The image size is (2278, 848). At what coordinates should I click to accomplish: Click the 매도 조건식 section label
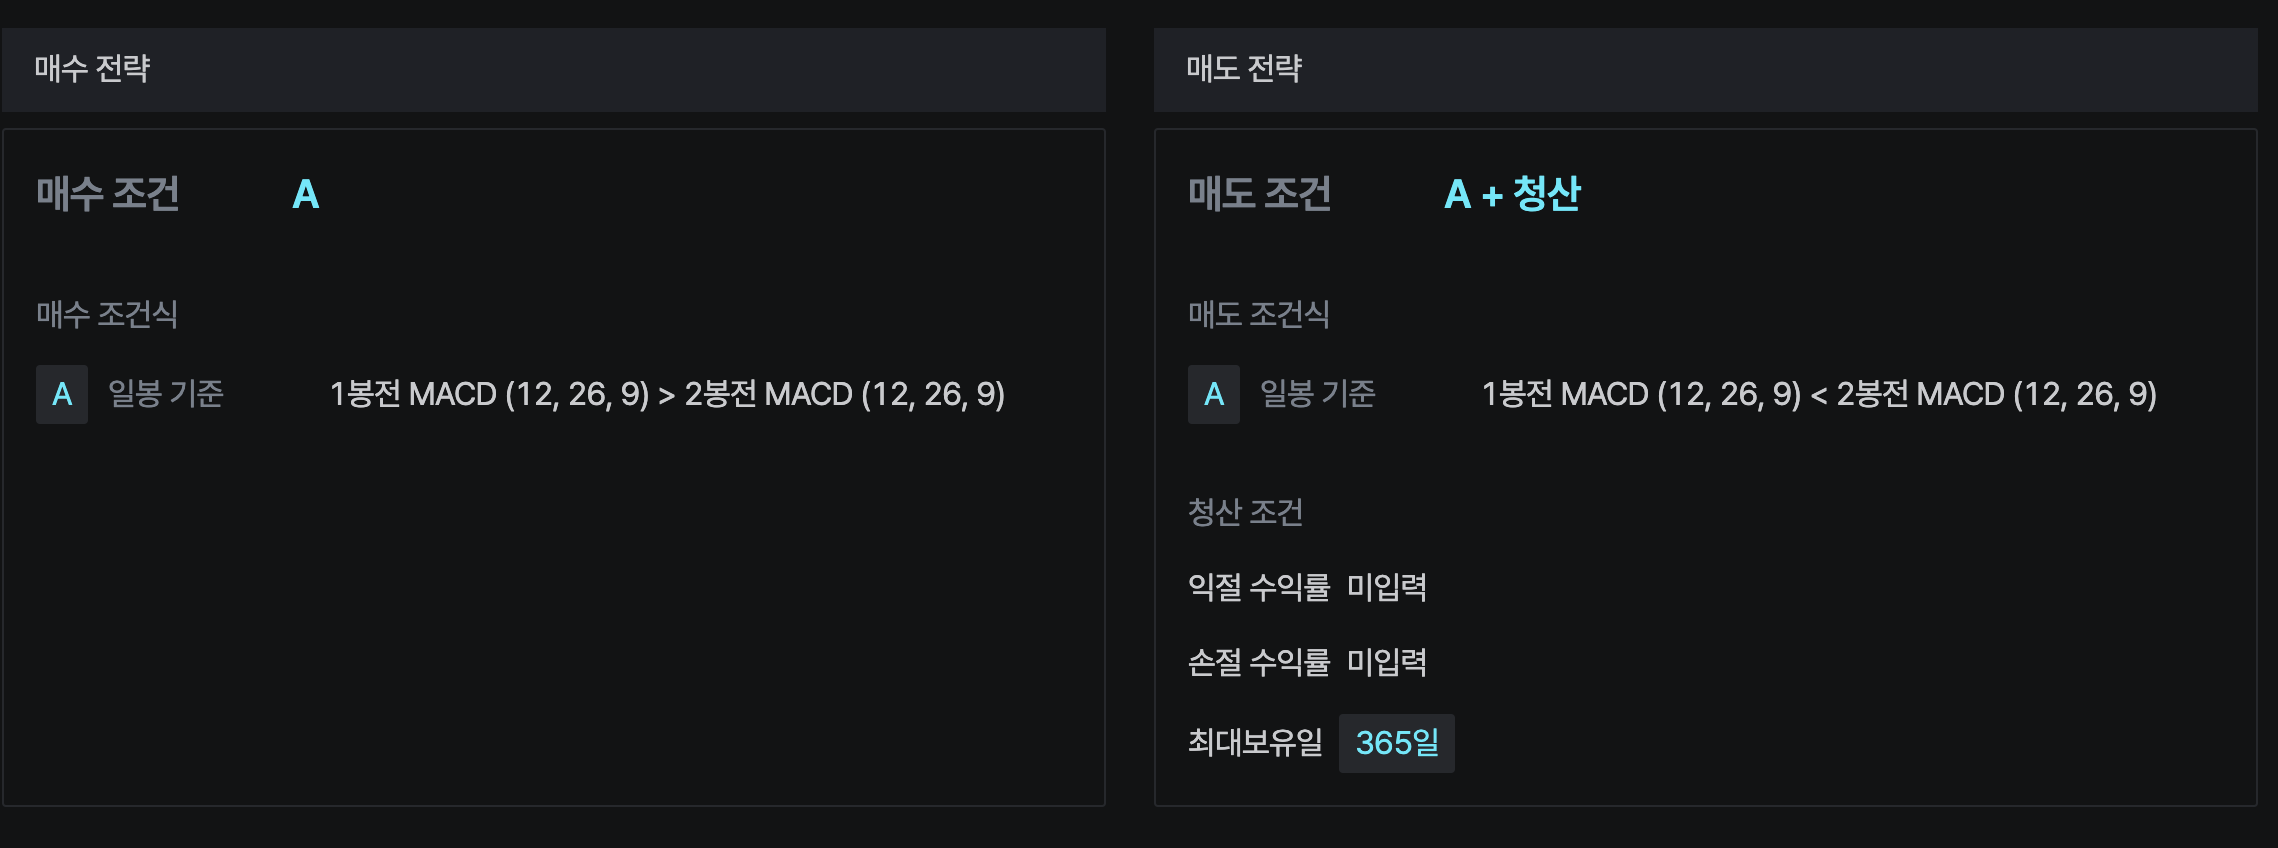coord(1258,315)
